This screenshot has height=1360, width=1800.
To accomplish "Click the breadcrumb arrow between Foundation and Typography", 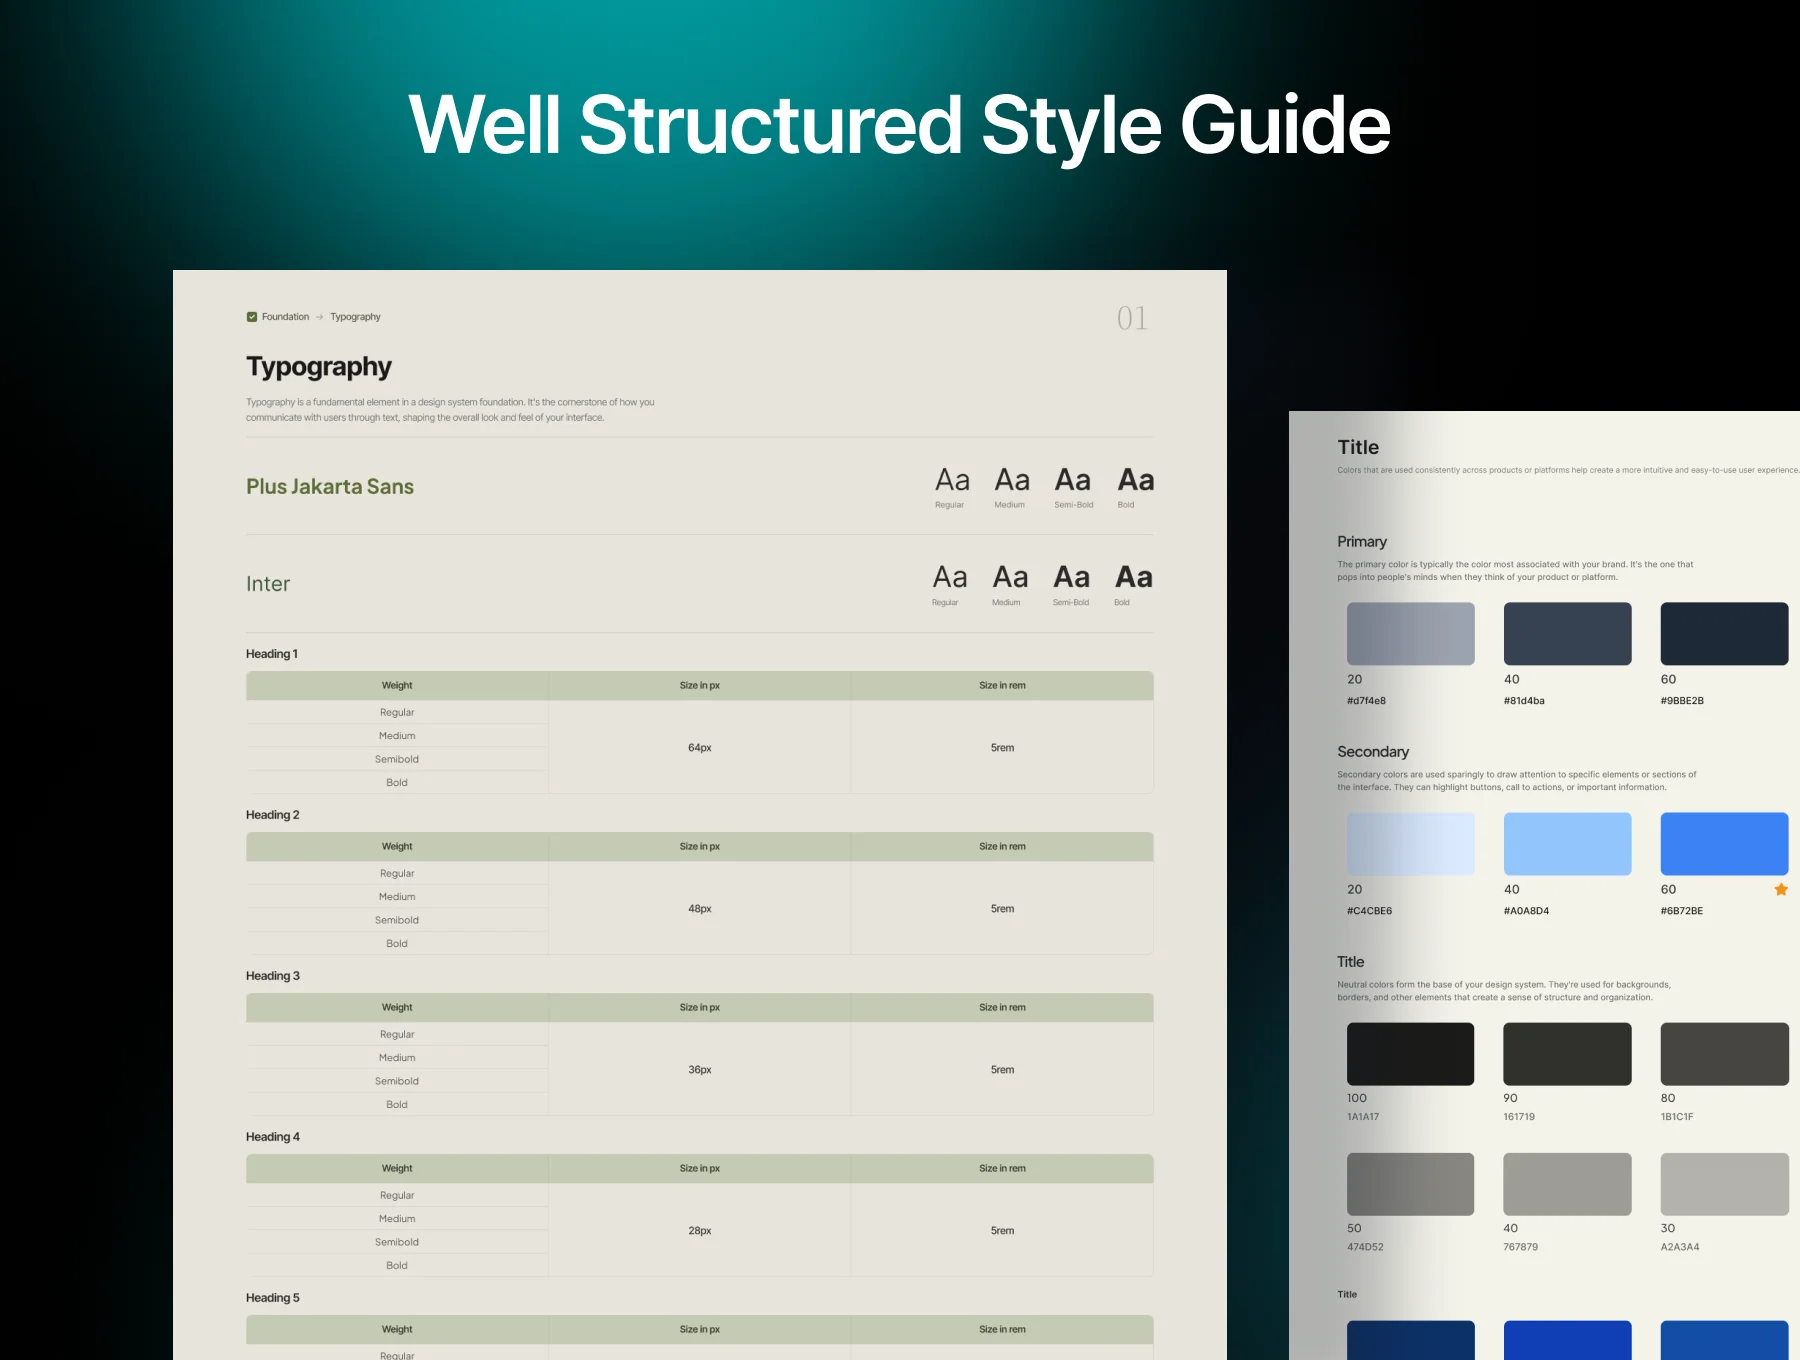I will 320,317.
